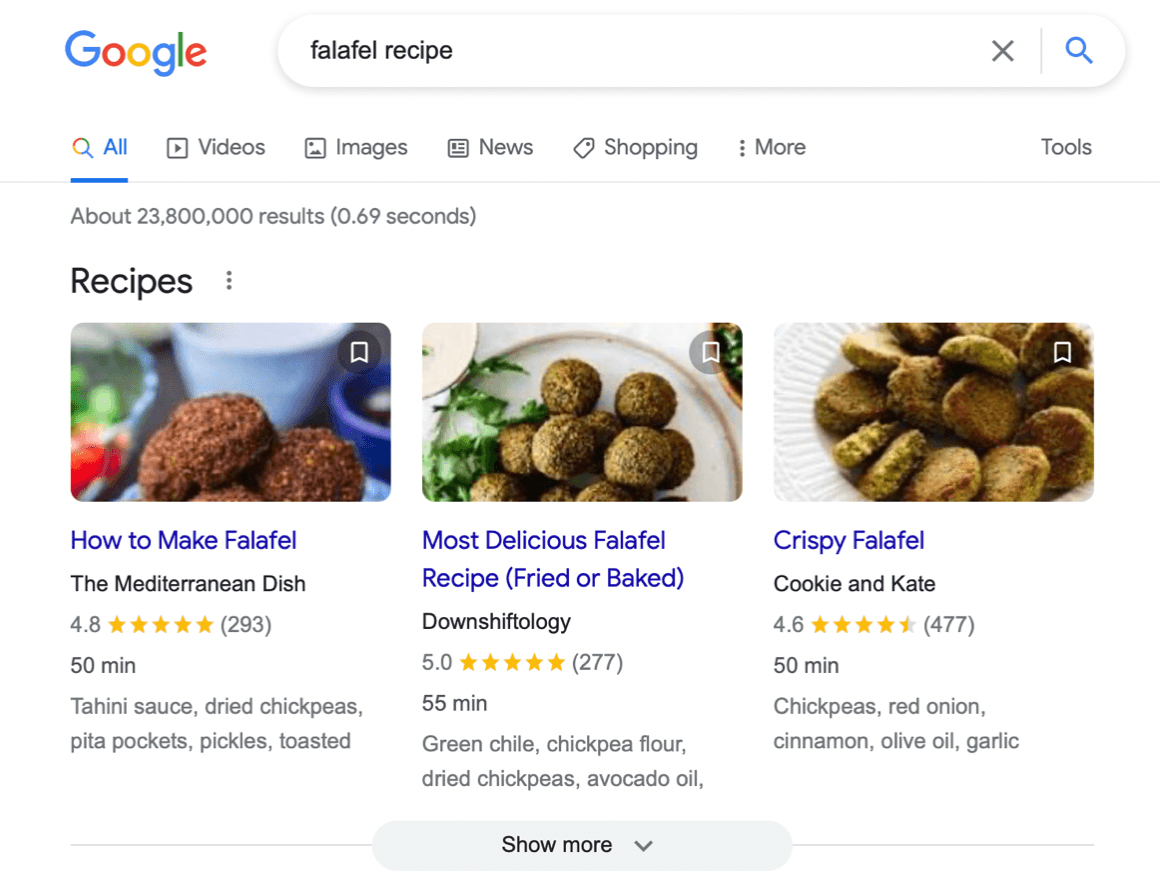
Task: Switch to the Images tab
Action: tap(356, 148)
